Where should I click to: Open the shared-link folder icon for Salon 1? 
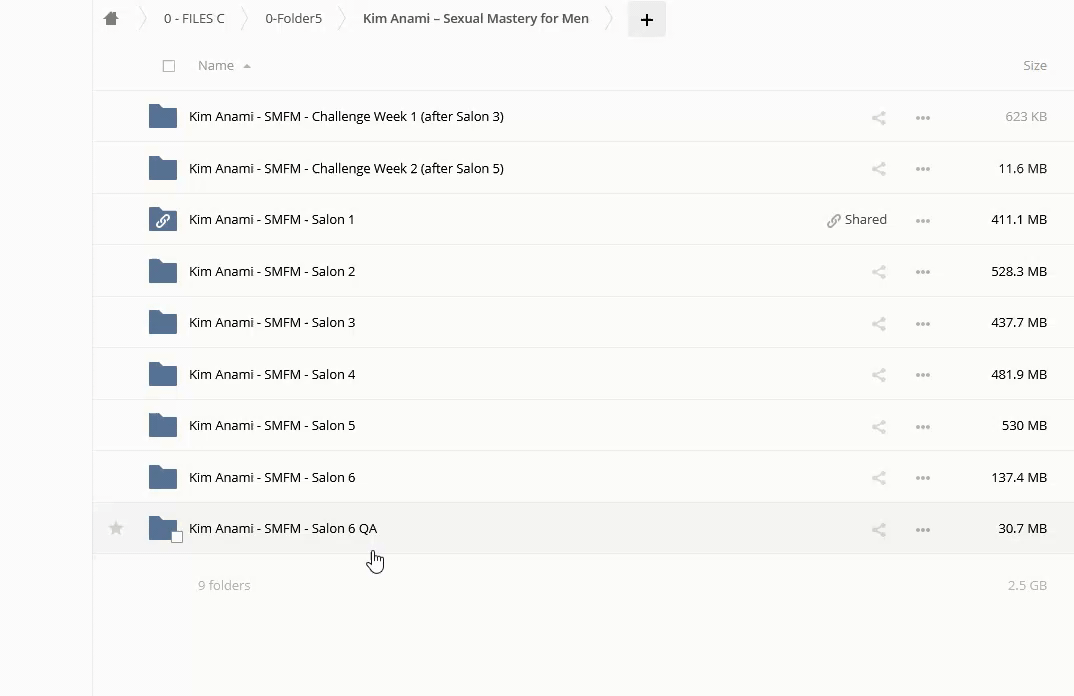tap(162, 220)
